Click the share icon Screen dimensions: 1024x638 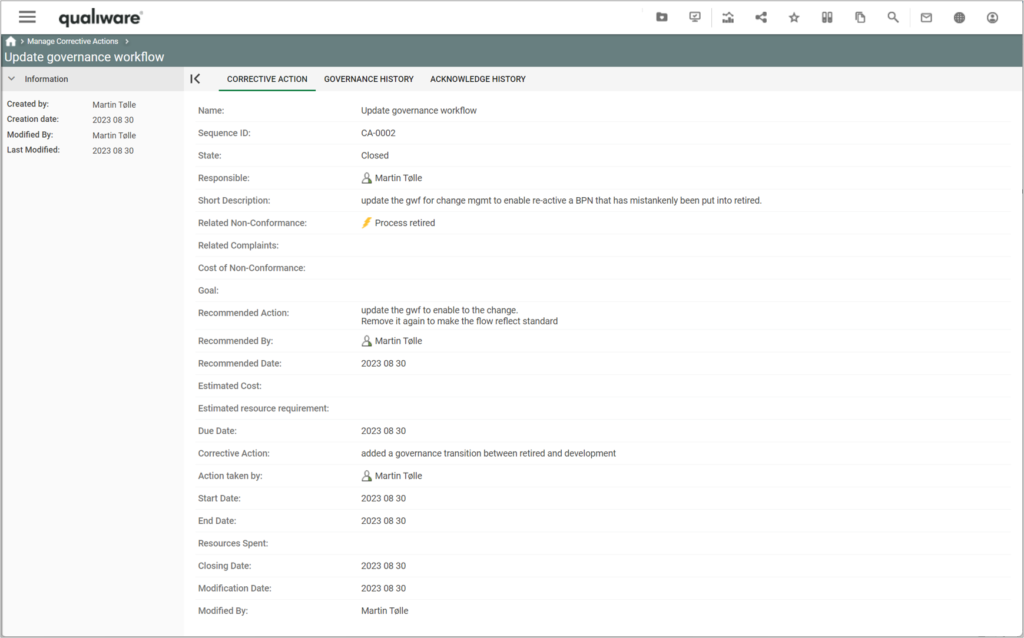[761, 17]
